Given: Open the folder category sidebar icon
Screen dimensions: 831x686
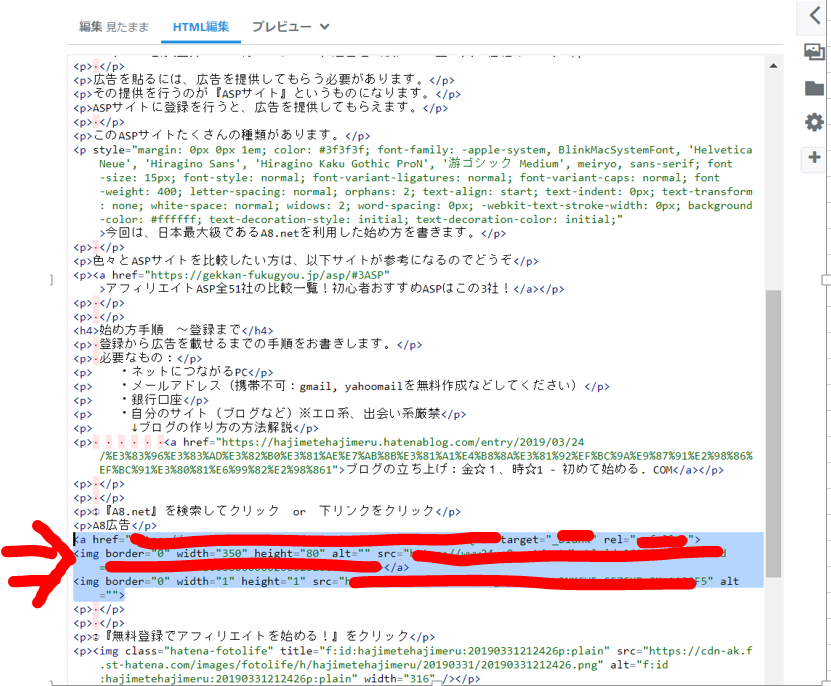Looking at the screenshot, I should click(x=814, y=88).
